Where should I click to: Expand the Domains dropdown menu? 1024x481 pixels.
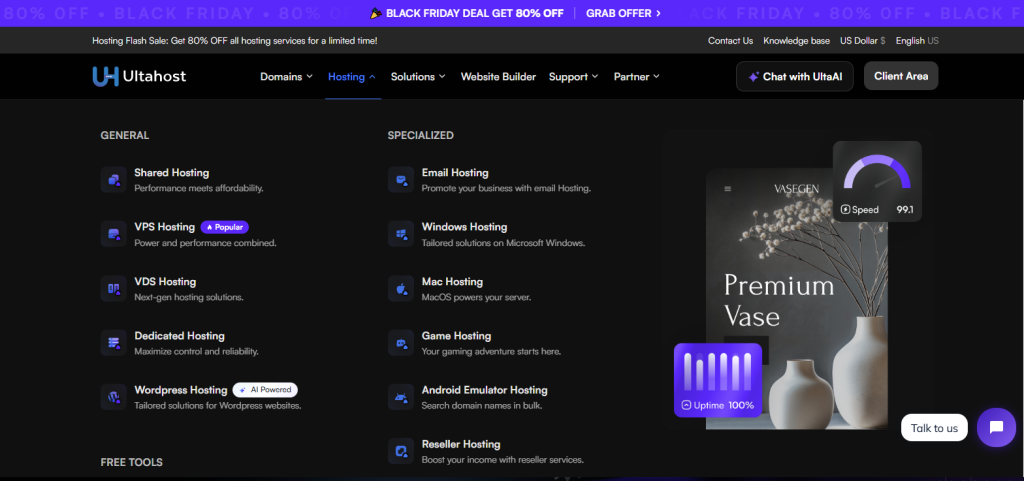287,76
